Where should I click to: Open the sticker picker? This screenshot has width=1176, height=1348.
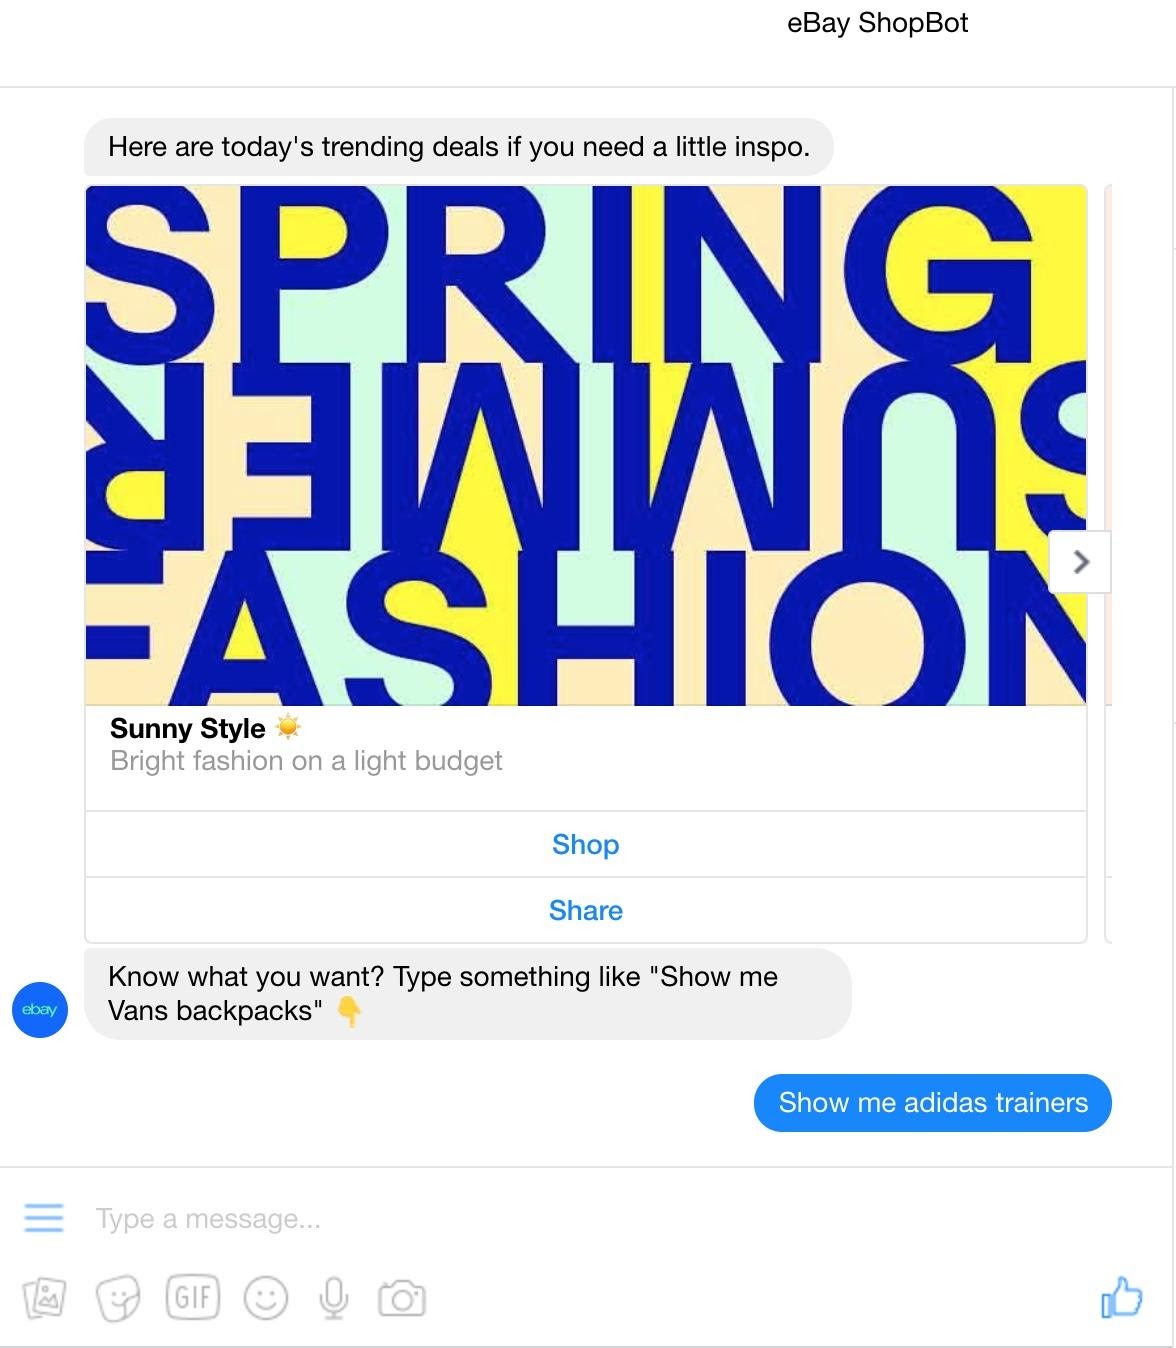[118, 1299]
